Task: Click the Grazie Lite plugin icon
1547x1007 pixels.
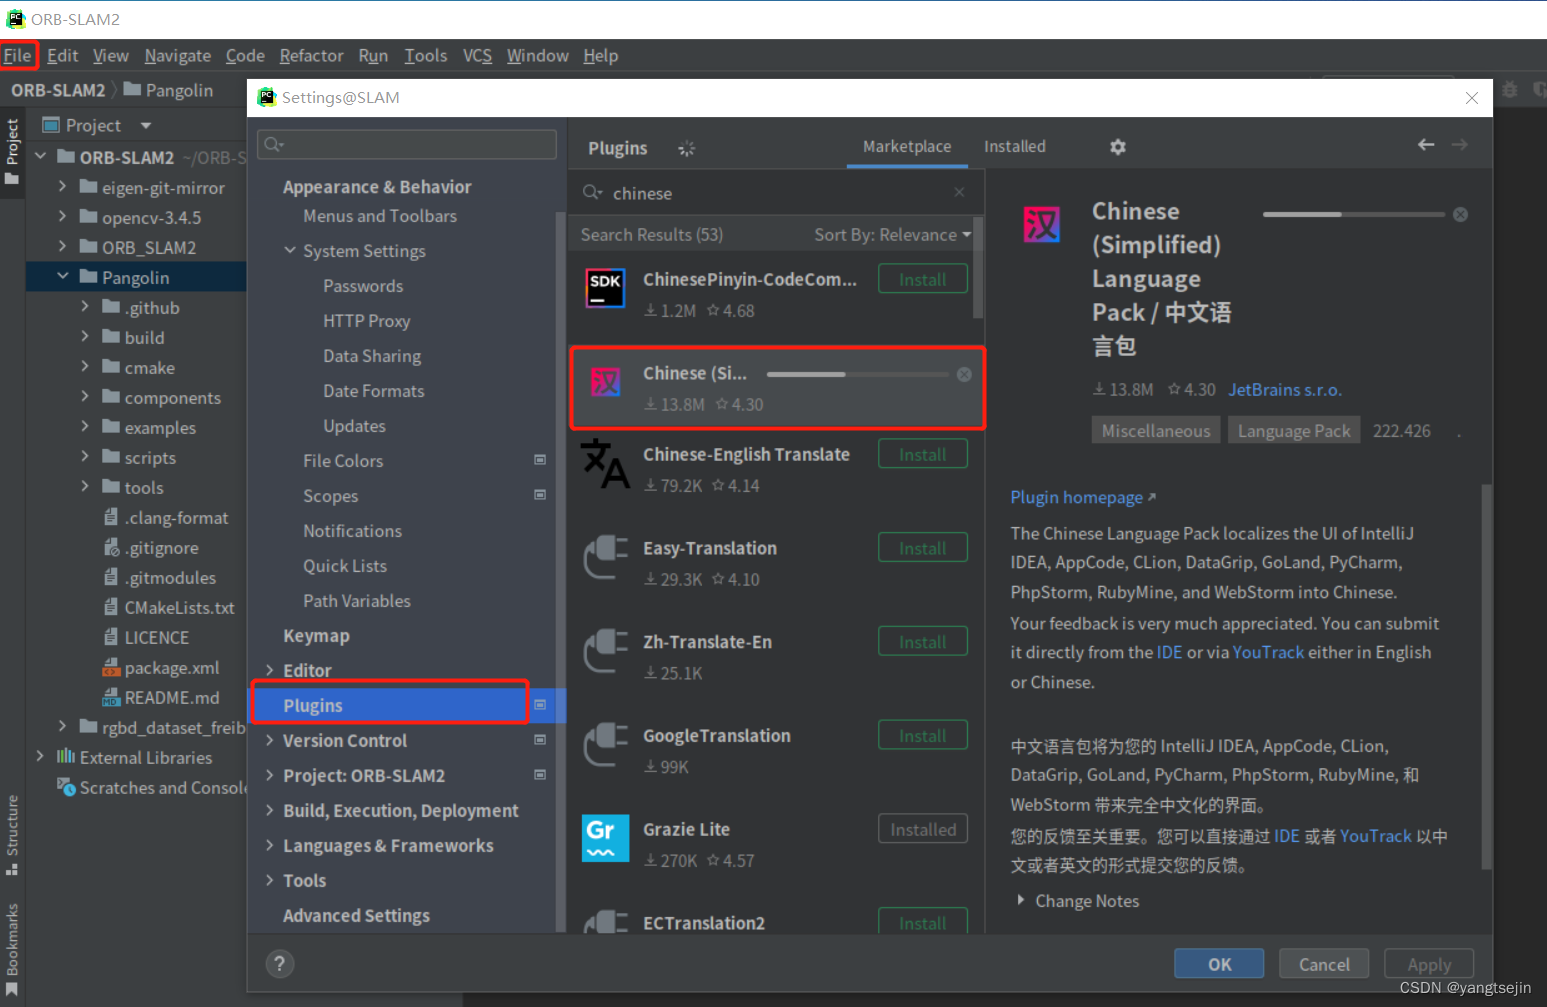Action: 605,838
